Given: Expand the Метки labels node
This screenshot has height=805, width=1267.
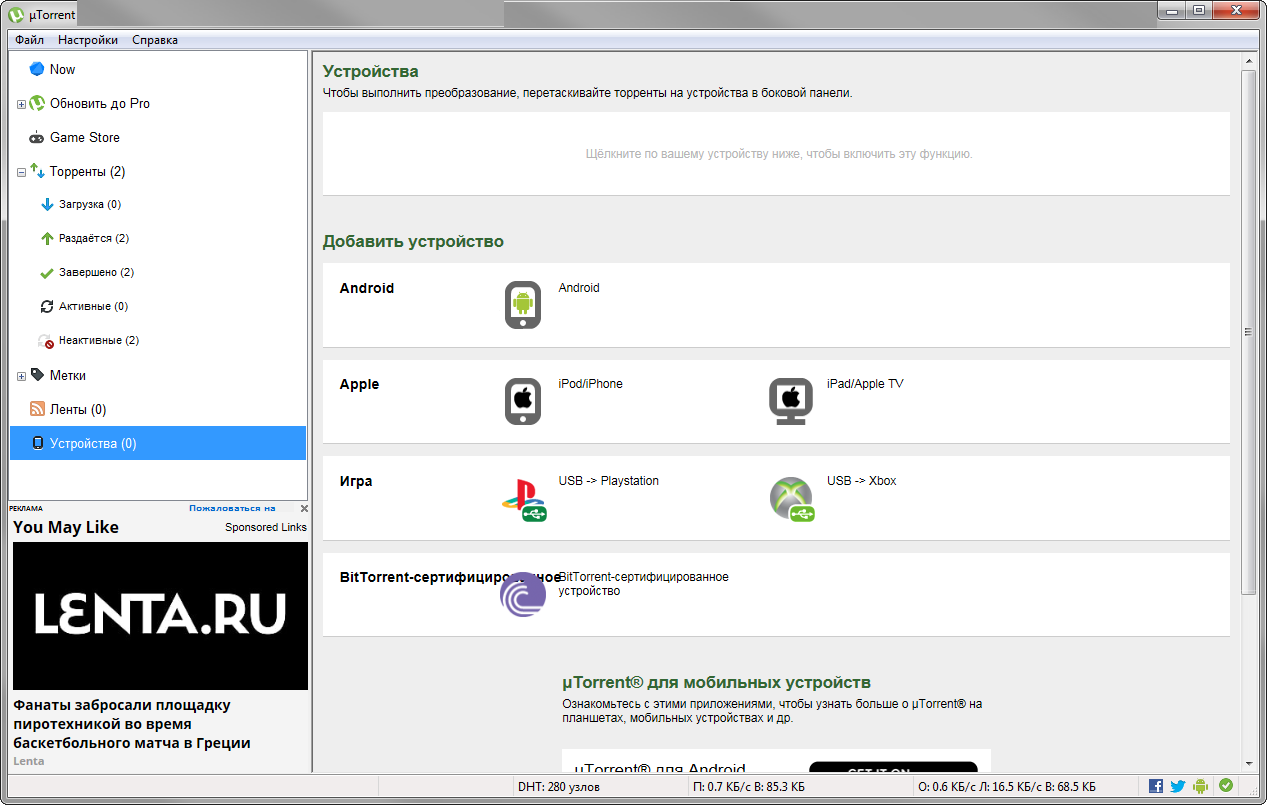Looking at the screenshot, I should tap(21, 376).
